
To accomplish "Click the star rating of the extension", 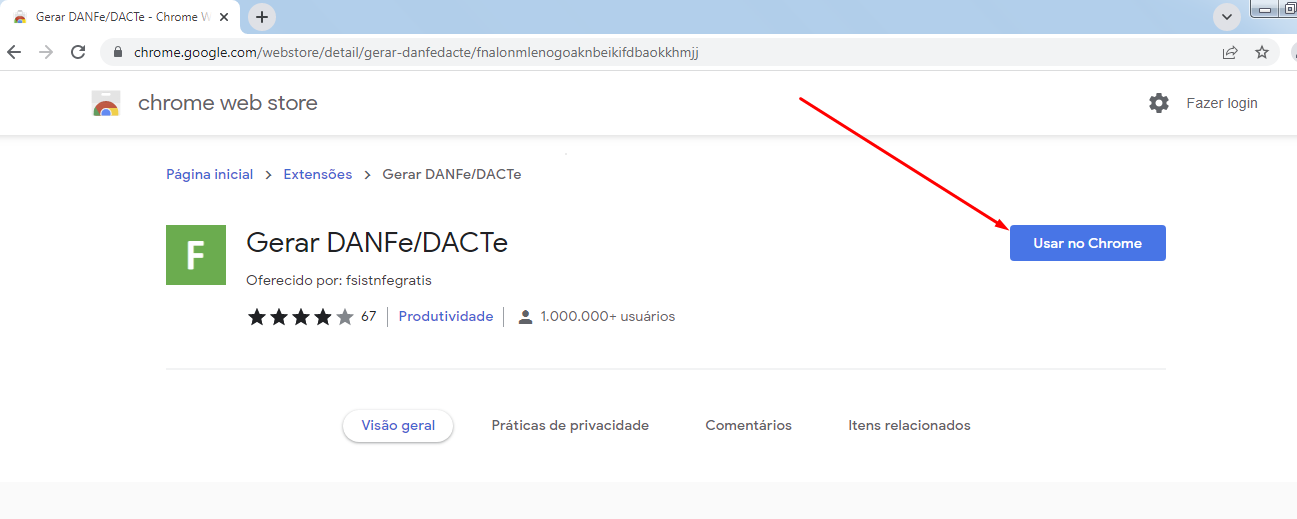I will click(x=301, y=317).
